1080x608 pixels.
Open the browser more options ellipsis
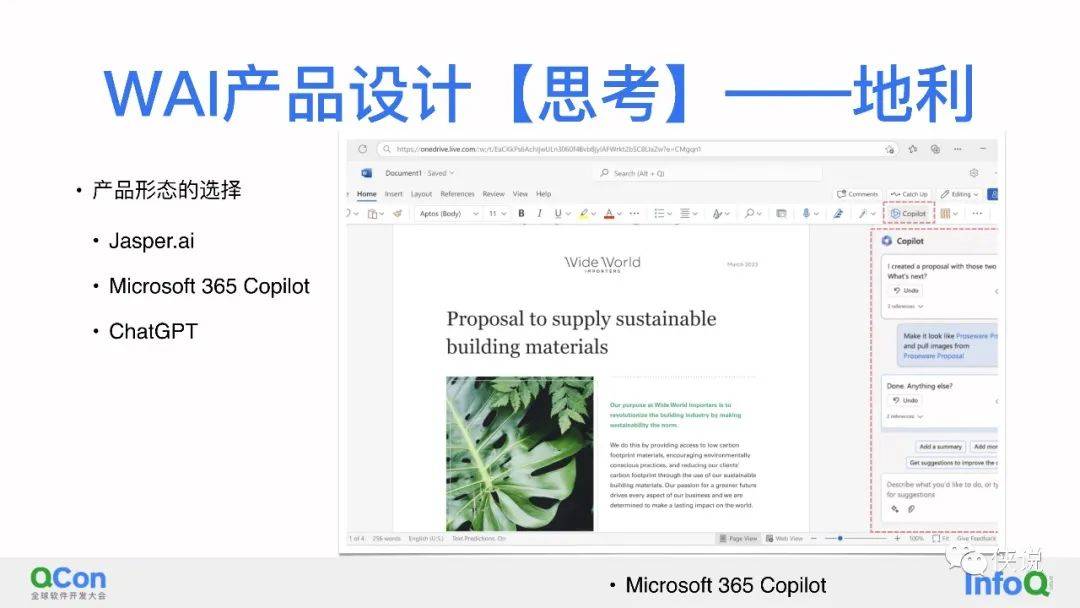[x=957, y=149]
